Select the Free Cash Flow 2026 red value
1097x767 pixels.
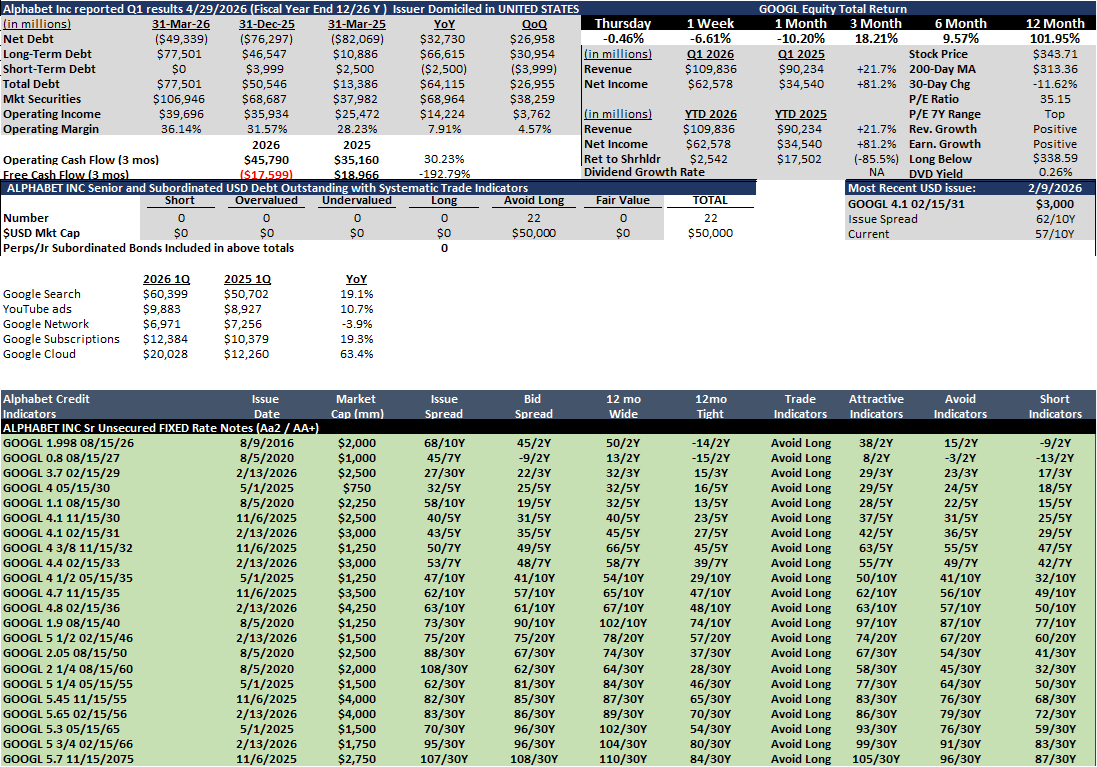tap(266, 175)
